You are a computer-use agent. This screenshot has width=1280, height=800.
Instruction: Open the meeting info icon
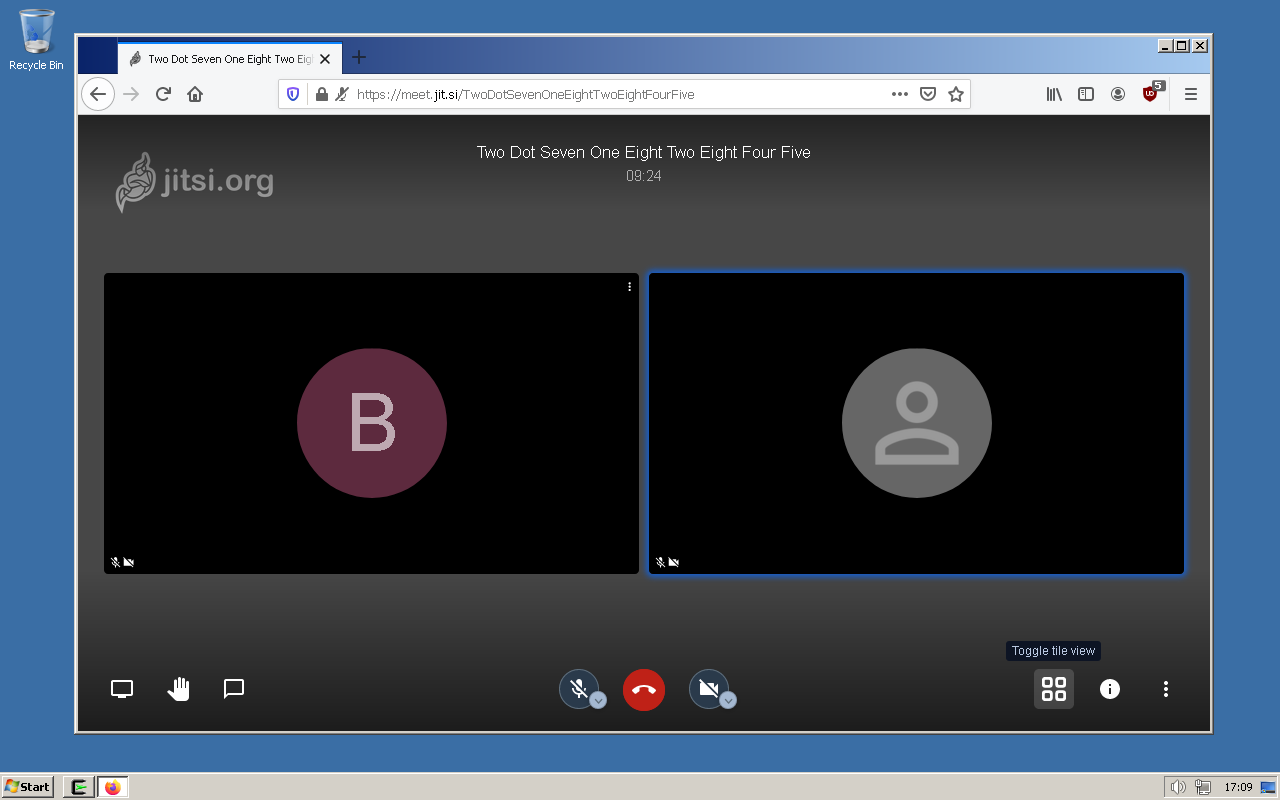(x=1110, y=689)
